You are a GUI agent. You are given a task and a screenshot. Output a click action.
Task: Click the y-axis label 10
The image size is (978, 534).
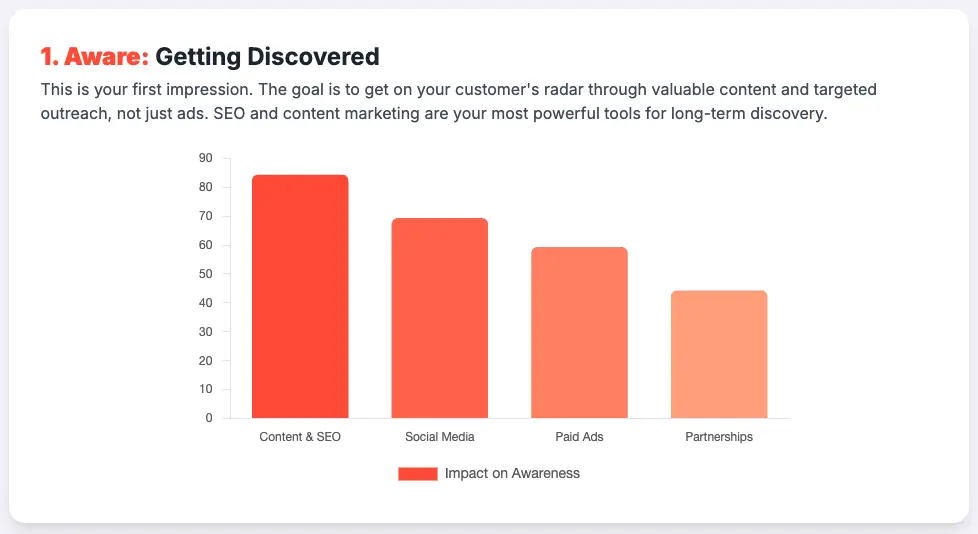click(x=206, y=389)
